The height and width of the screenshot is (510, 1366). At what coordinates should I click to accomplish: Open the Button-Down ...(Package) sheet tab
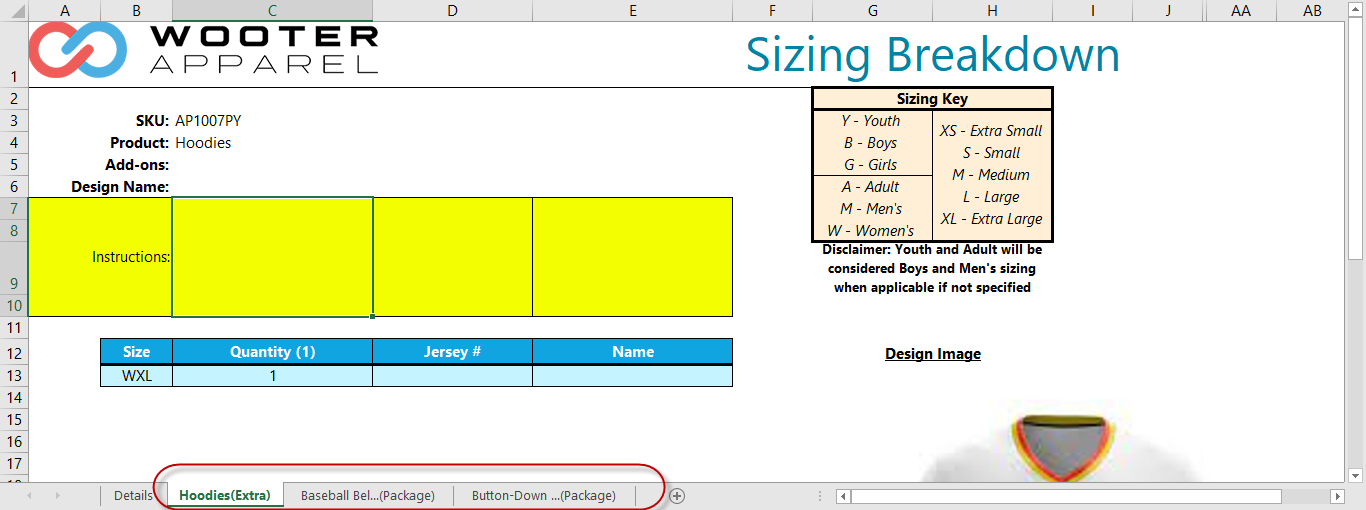click(x=543, y=496)
